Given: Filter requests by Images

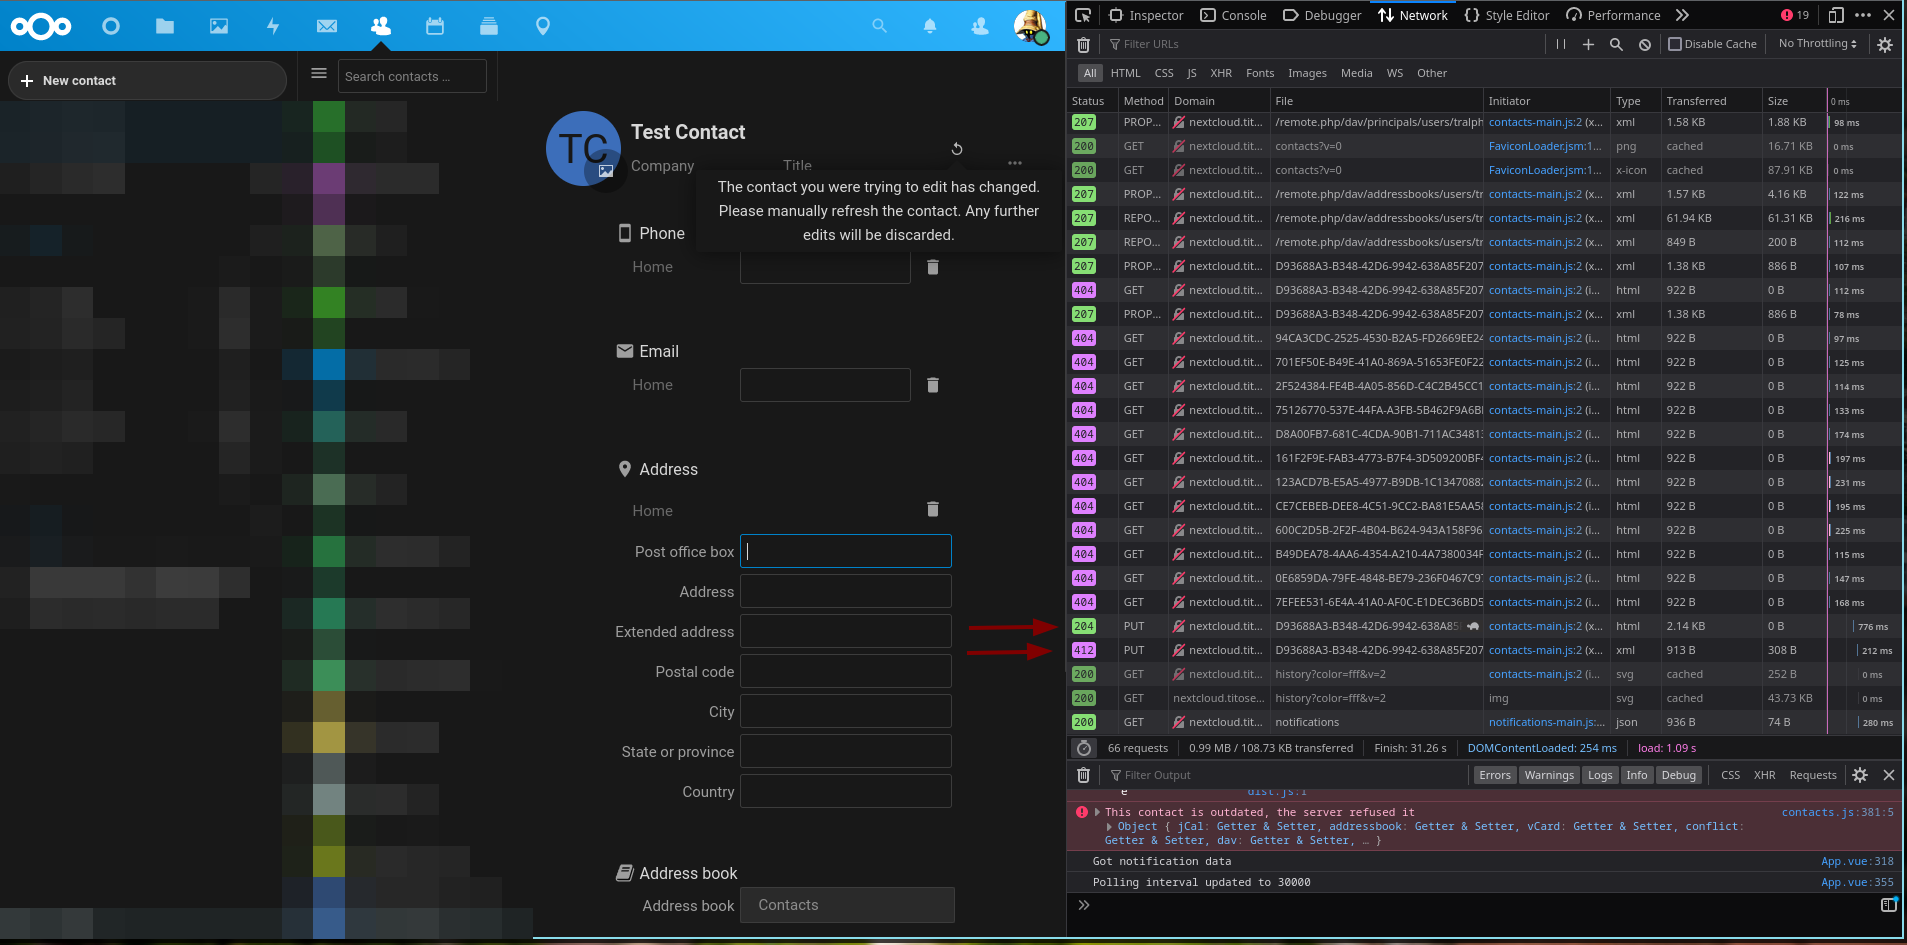Looking at the screenshot, I should (x=1307, y=73).
